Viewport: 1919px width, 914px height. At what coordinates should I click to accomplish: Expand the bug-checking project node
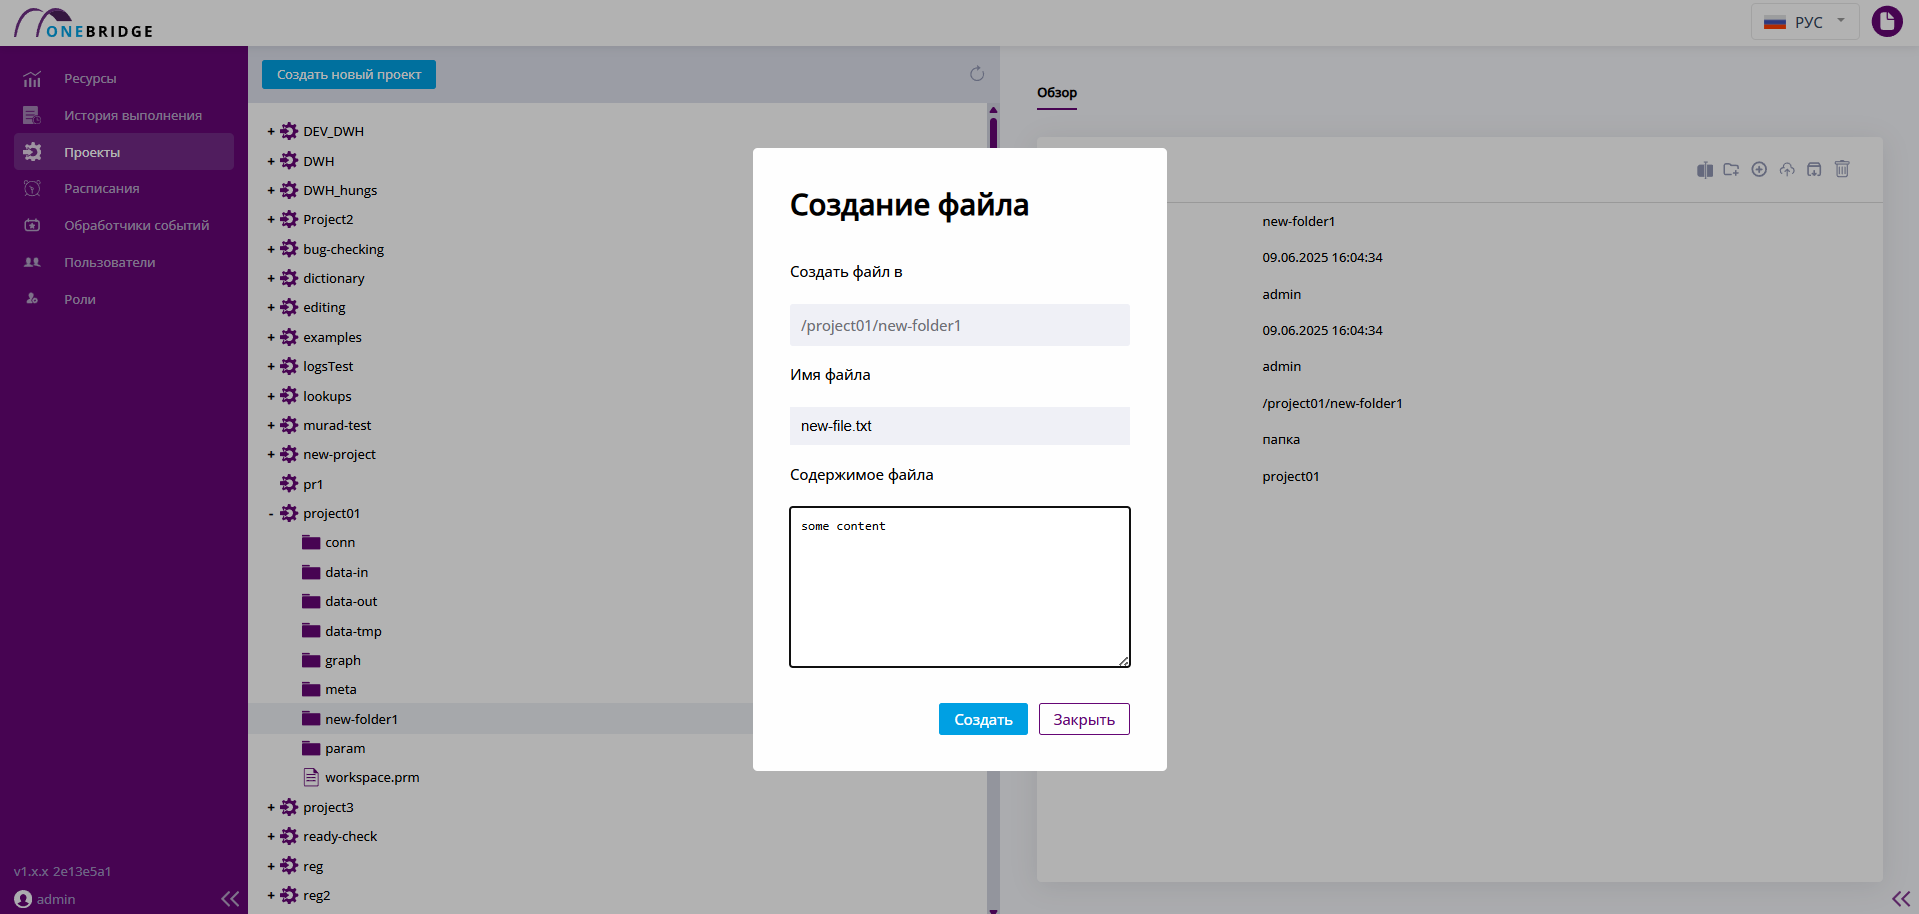click(x=271, y=249)
